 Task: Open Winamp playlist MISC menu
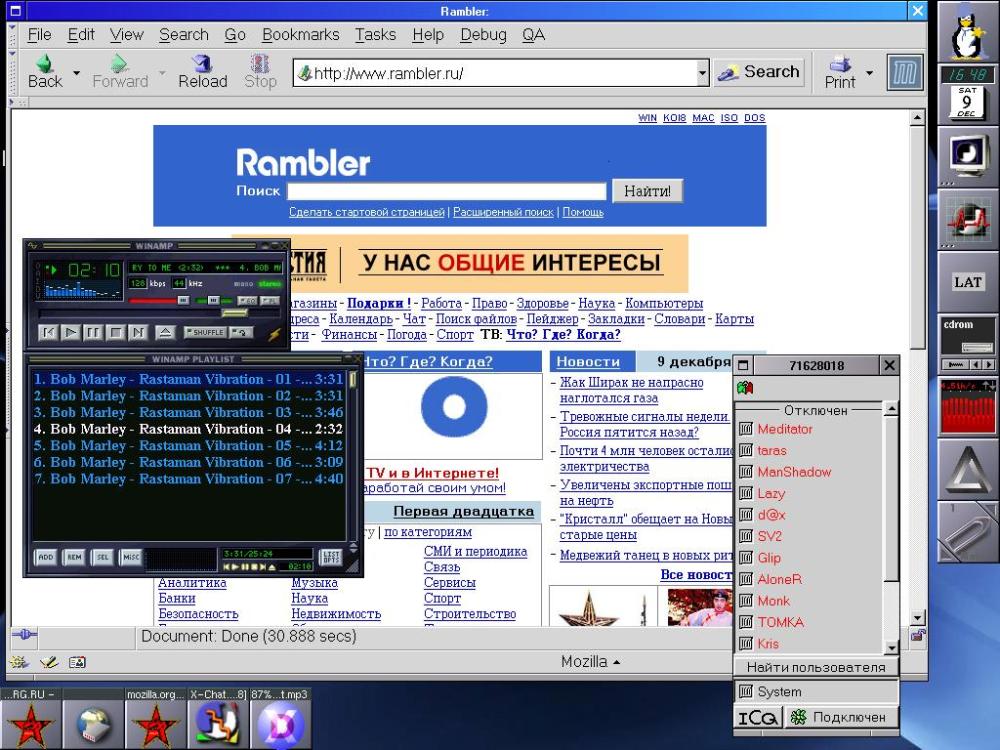tap(131, 557)
